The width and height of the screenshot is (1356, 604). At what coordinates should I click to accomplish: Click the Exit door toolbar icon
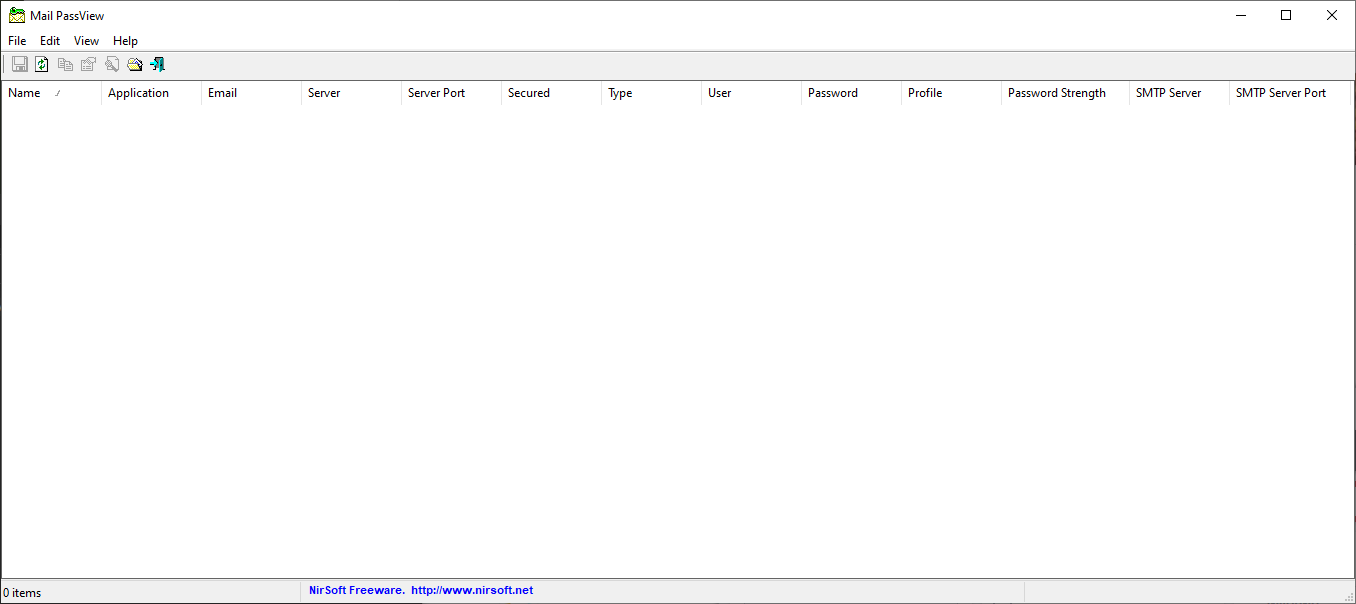coord(157,65)
